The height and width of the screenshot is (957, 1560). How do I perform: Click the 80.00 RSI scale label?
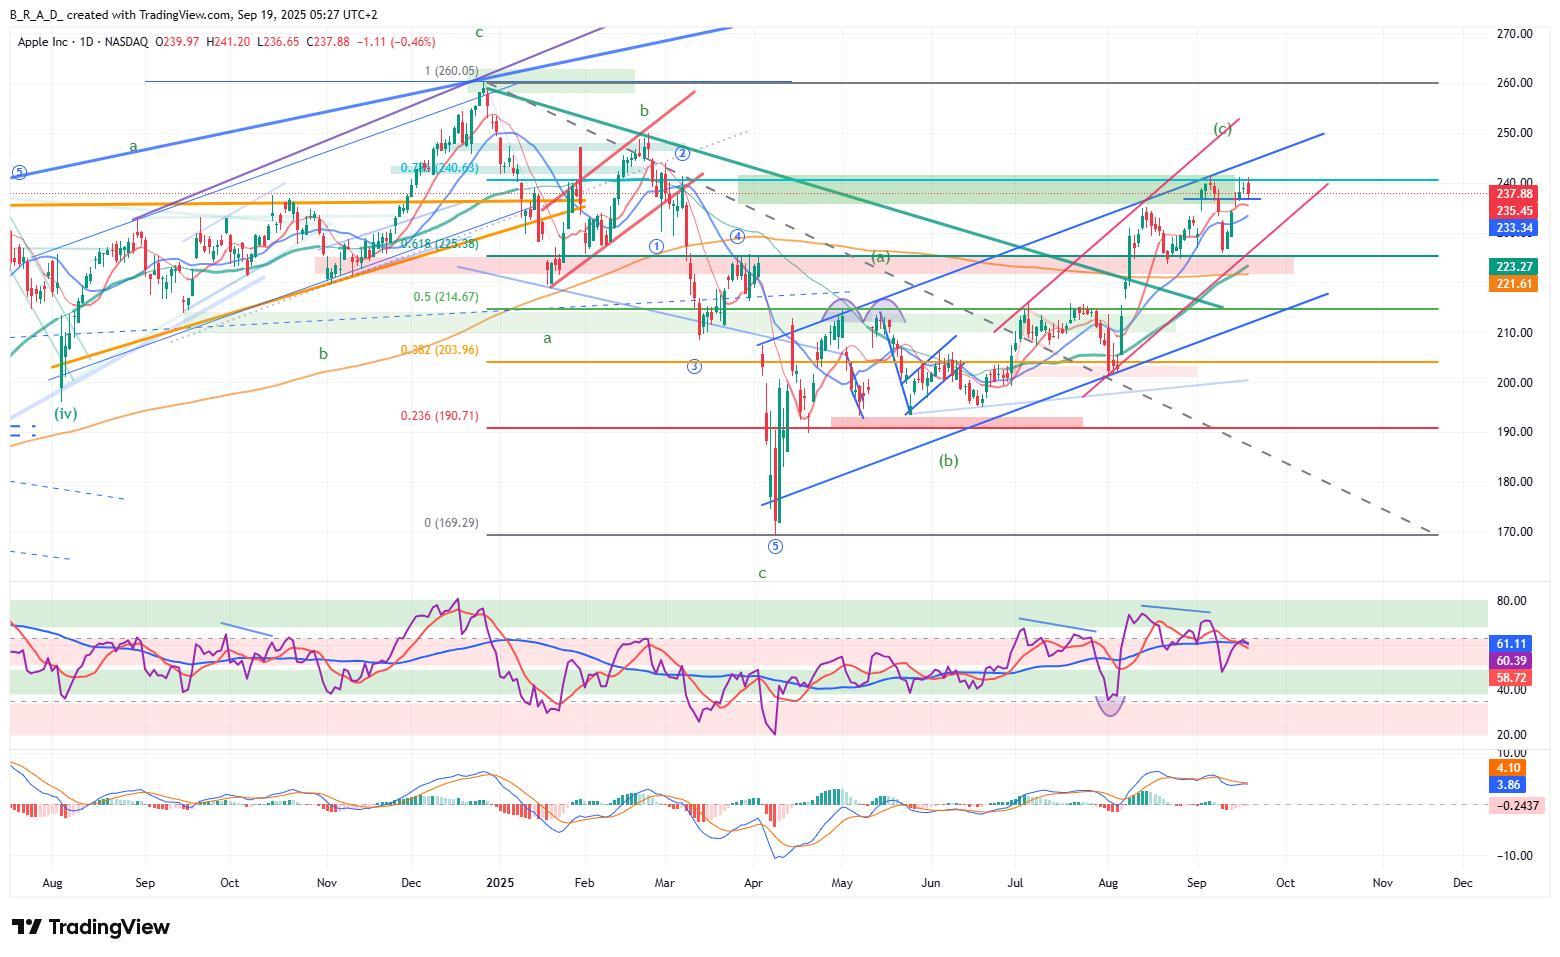click(1511, 601)
